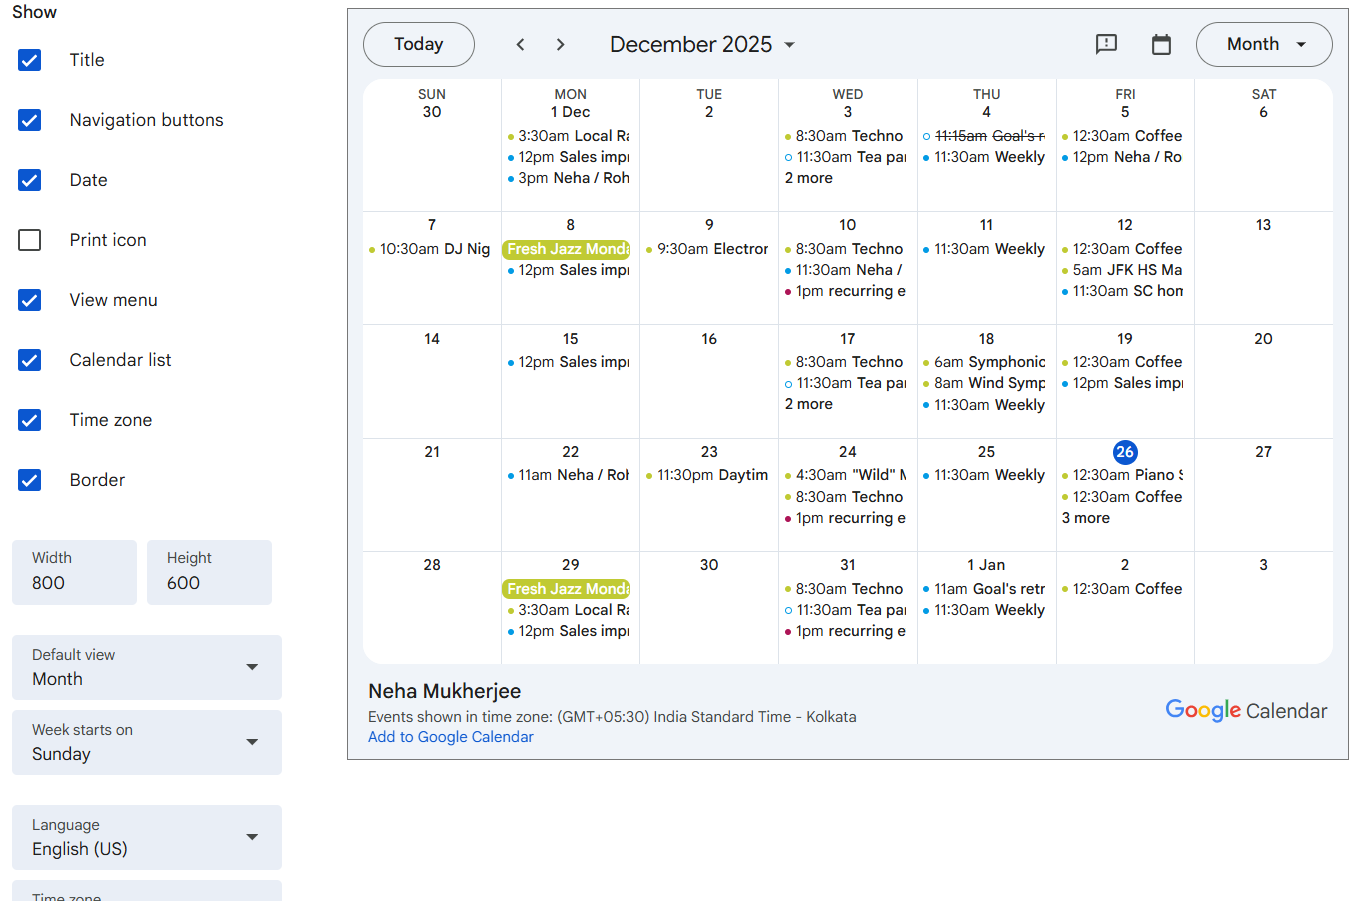The image size is (1357, 901).
Task: Open the calendar list icon
Action: (x=1161, y=44)
